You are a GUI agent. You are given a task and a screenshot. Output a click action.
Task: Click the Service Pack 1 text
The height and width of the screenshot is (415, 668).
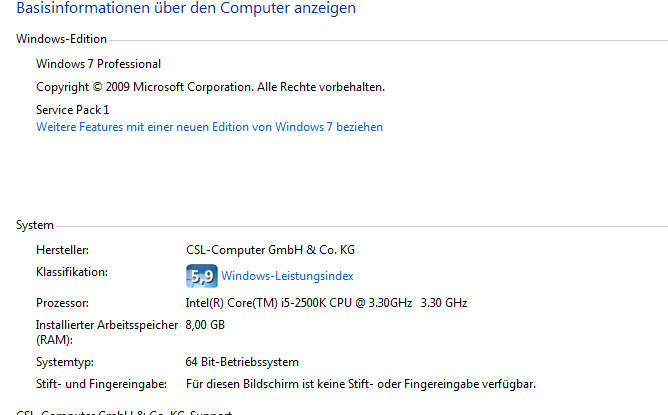tap(72, 109)
